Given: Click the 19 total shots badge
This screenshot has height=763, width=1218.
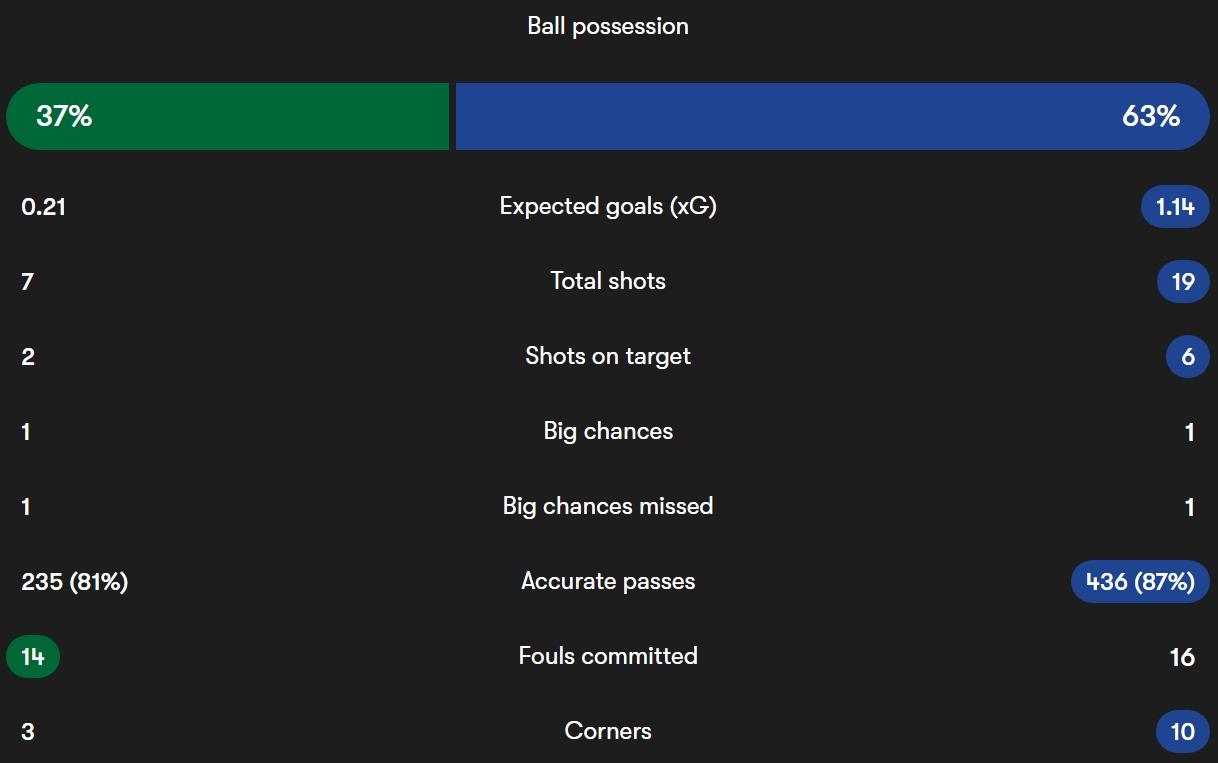Looking at the screenshot, I should coord(1183,282).
